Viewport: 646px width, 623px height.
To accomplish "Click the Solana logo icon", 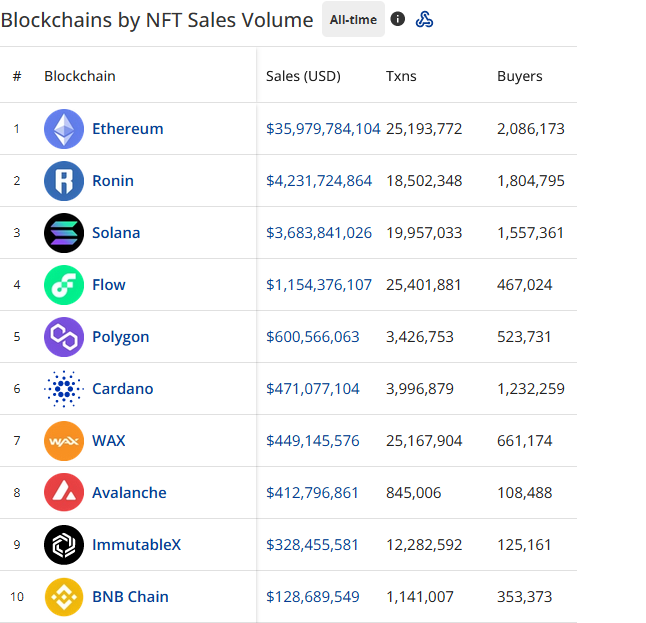I will [x=64, y=233].
